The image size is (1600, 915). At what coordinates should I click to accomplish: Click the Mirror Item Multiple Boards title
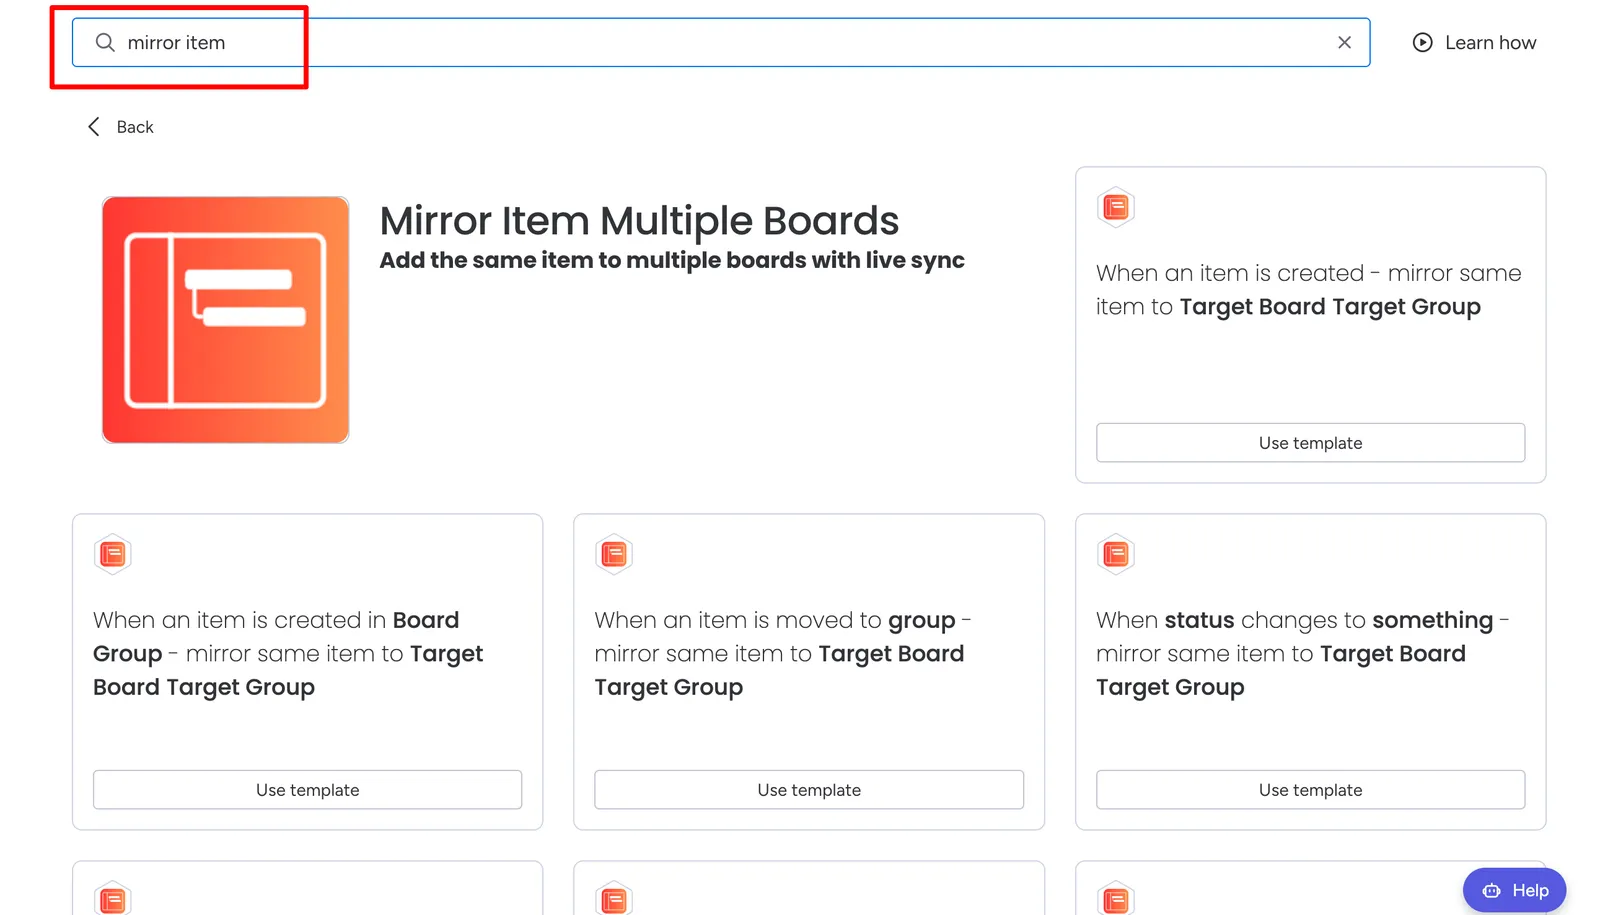[639, 221]
